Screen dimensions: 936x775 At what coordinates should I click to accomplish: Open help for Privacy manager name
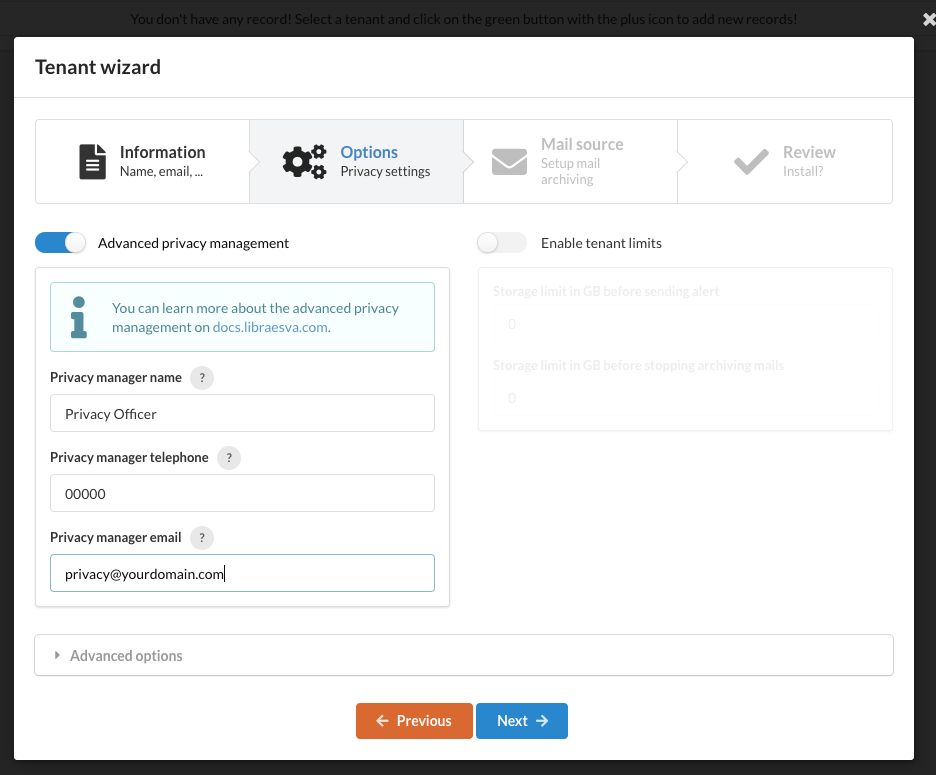coord(202,377)
